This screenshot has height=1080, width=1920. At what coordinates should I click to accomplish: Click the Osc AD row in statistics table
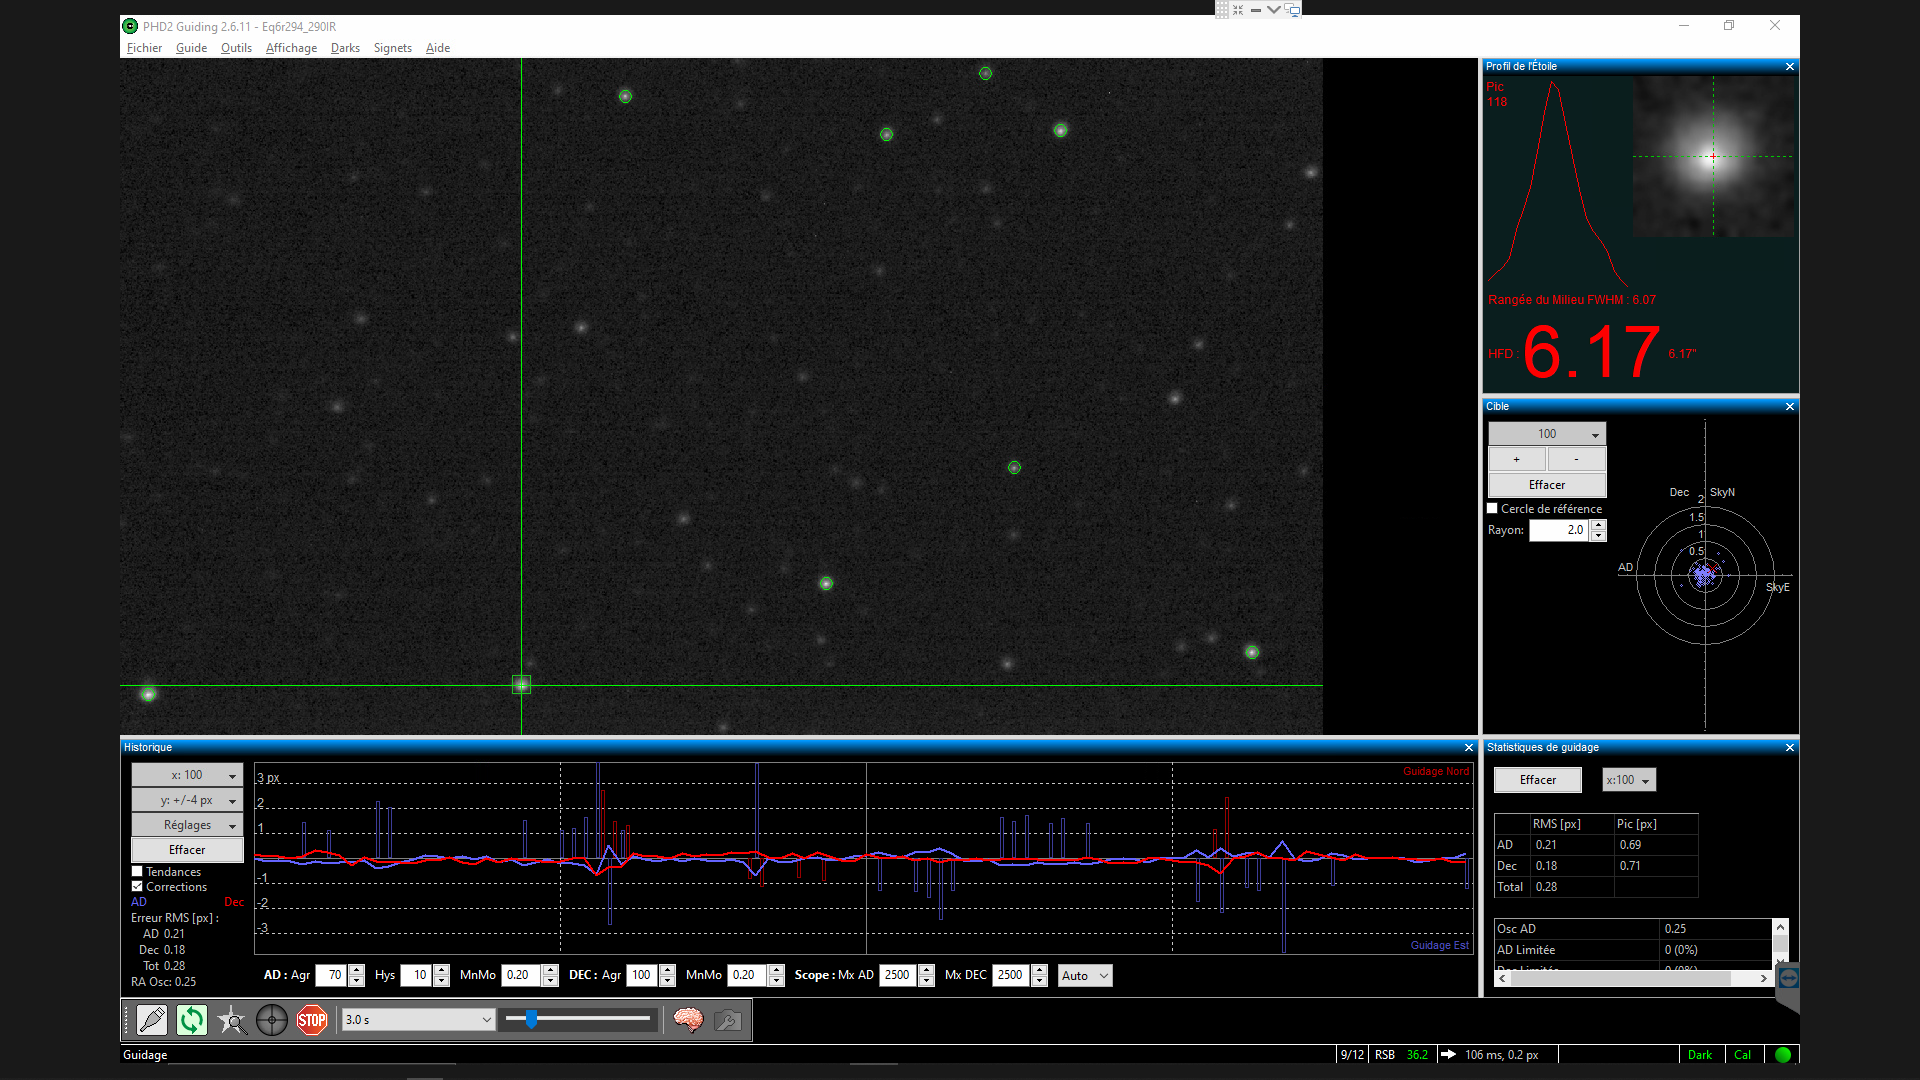(x=1633, y=929)
